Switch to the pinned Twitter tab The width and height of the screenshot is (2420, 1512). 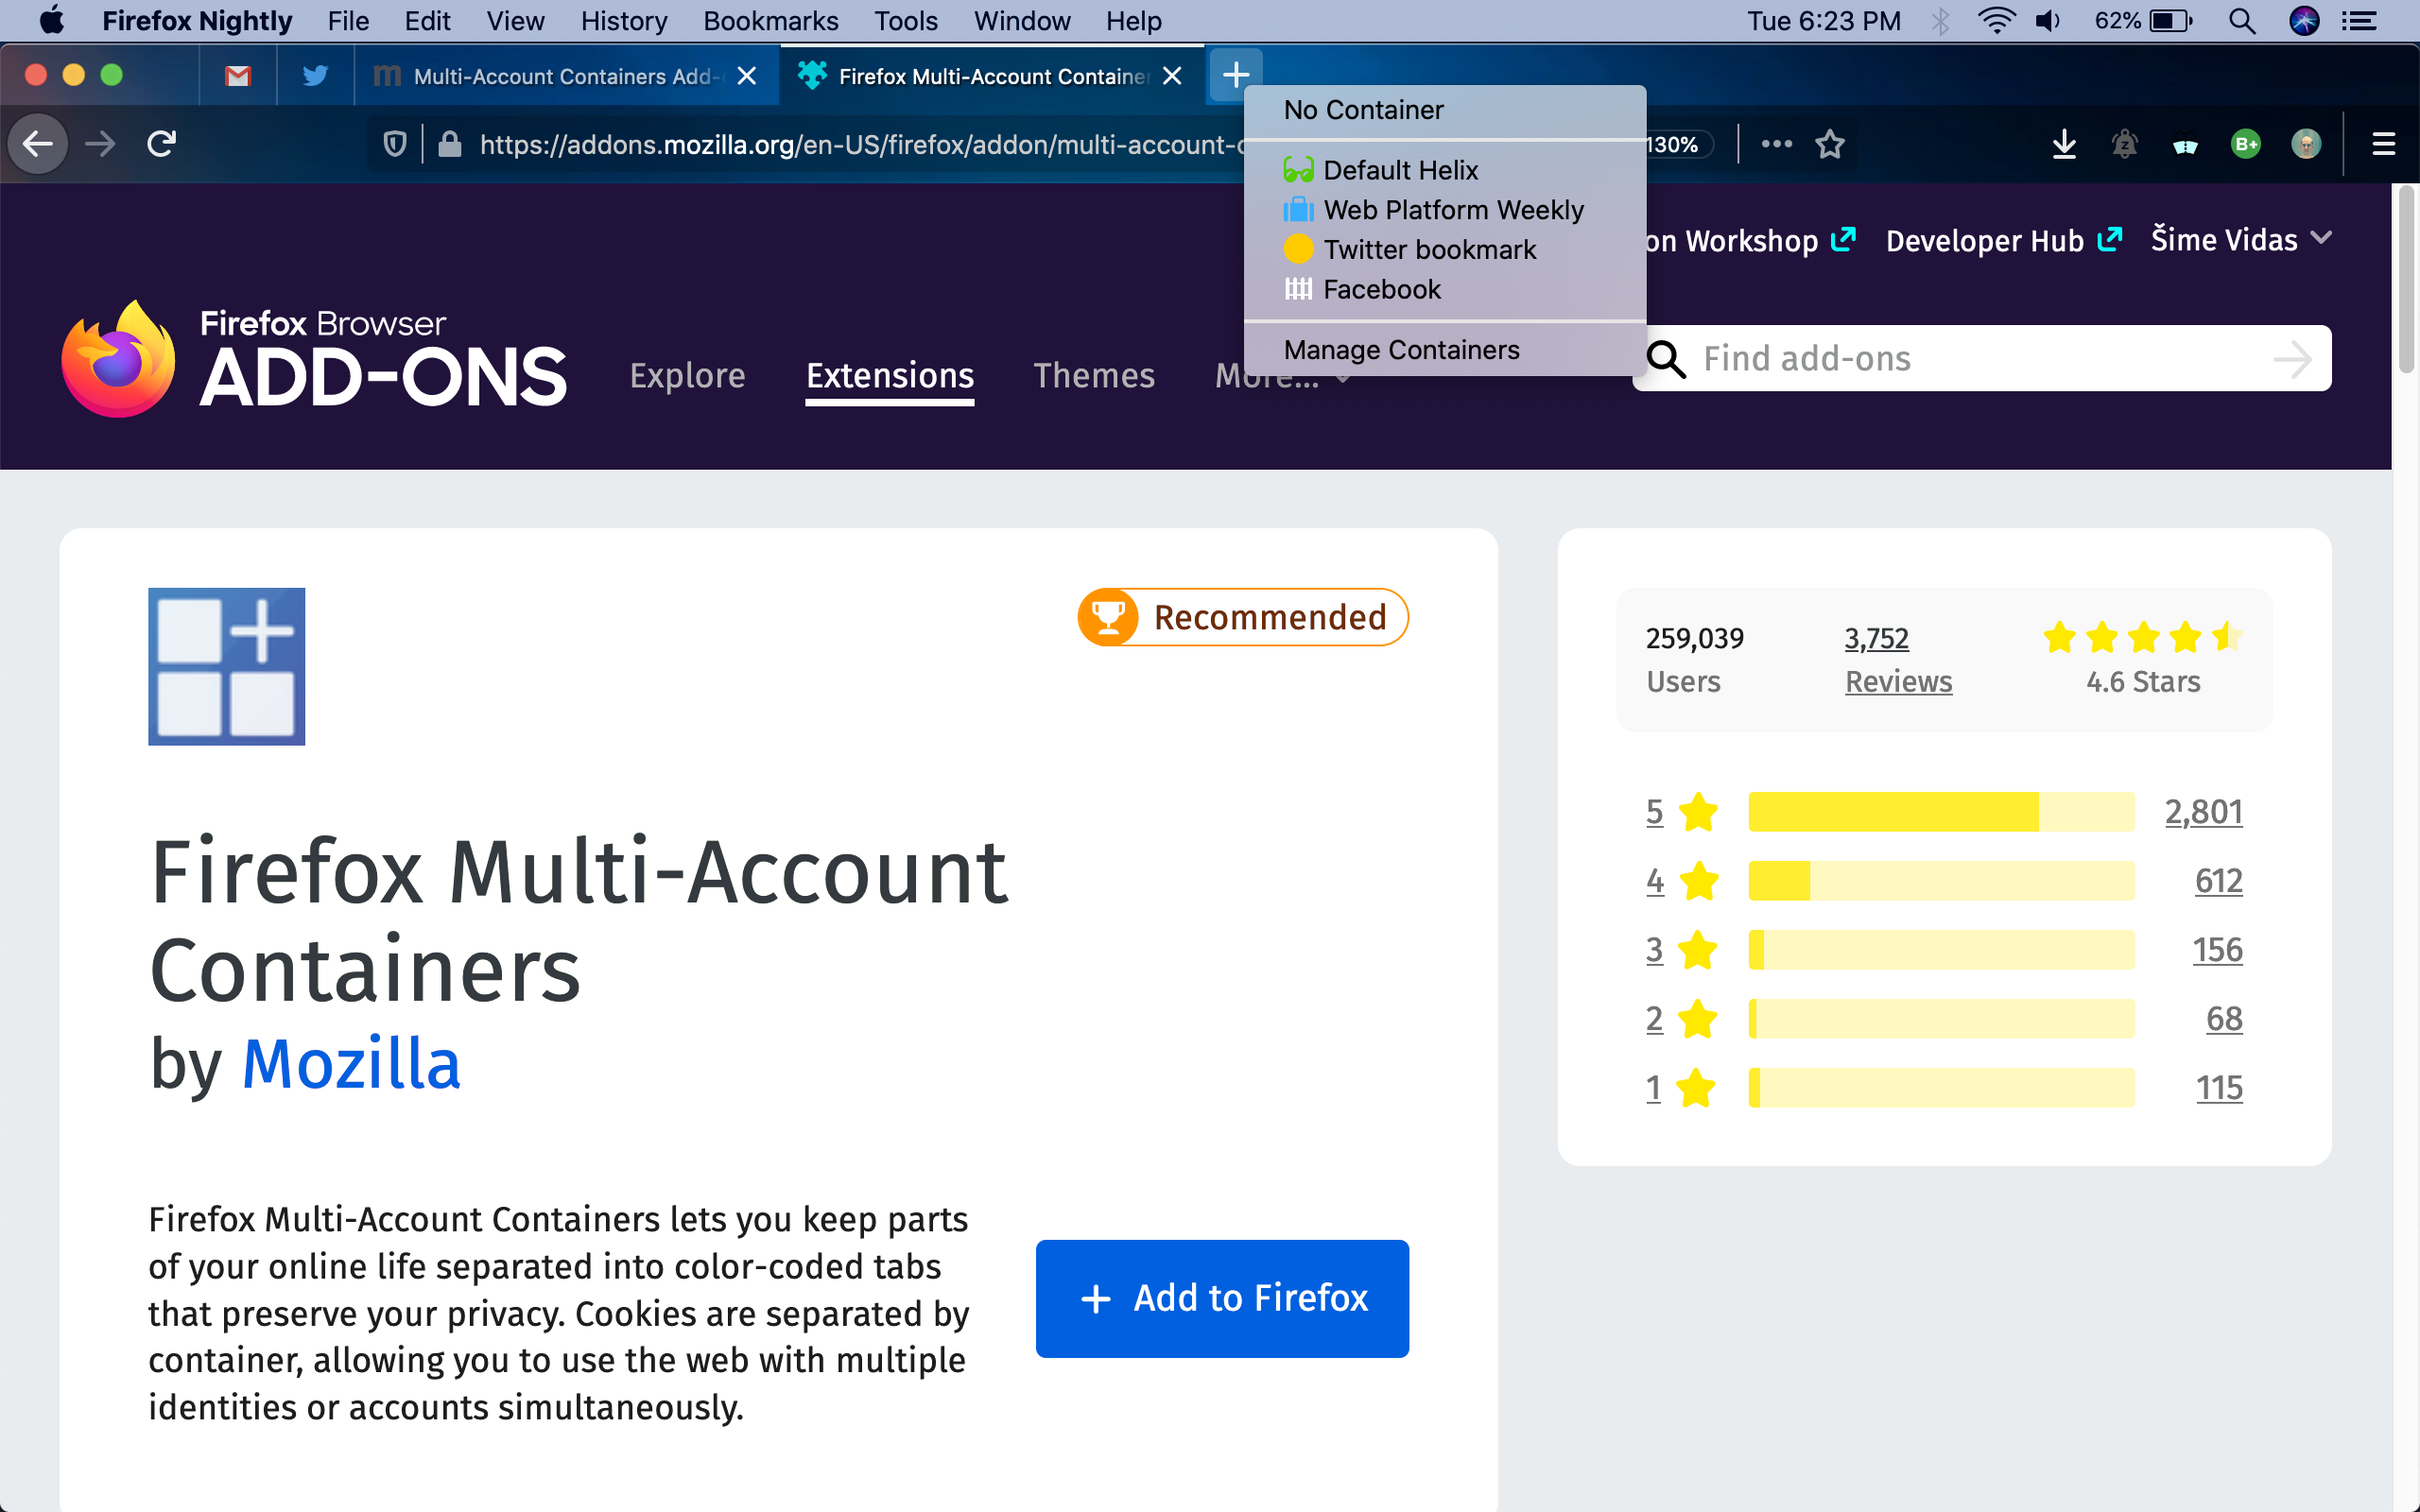(315, 76)
